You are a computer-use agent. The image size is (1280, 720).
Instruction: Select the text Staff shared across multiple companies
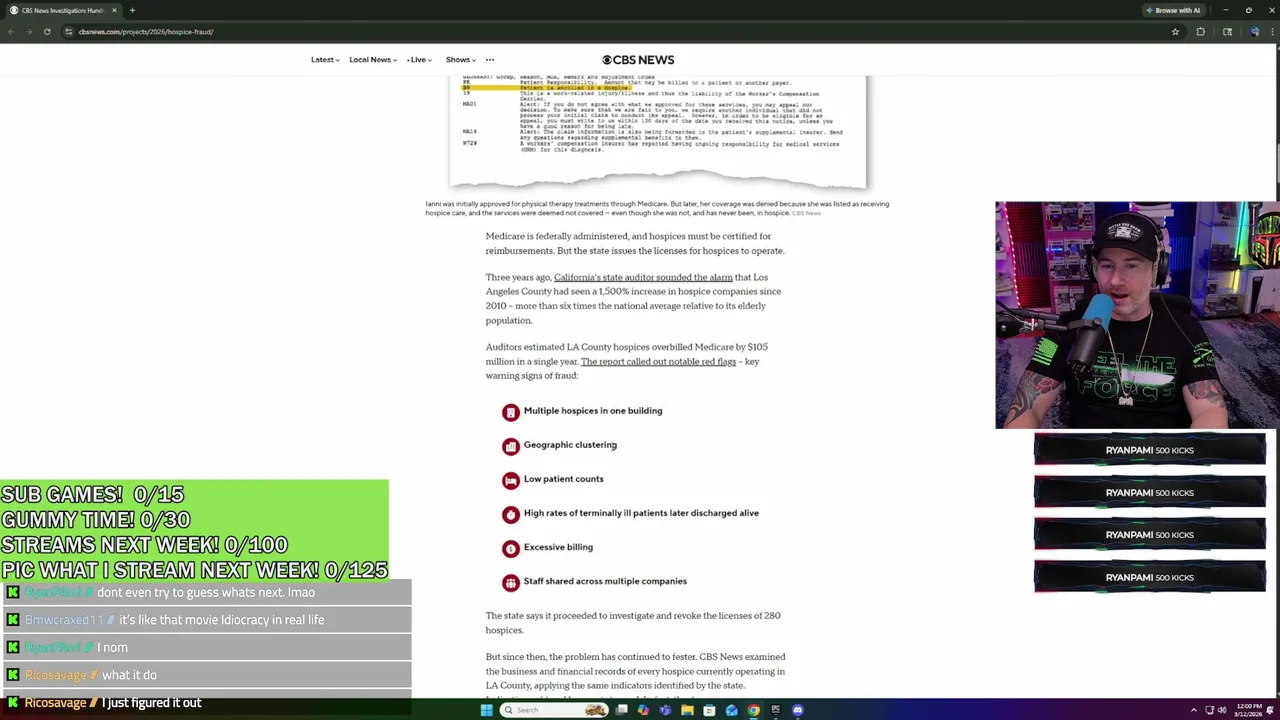point(605,581)
